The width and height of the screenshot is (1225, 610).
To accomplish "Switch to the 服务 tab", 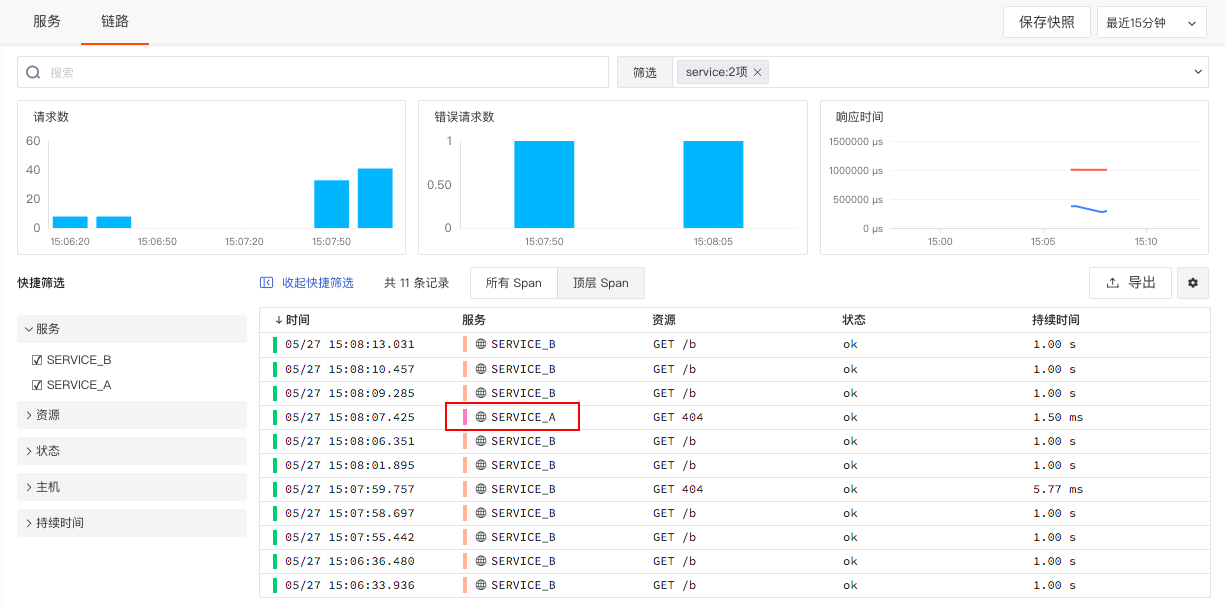I will 47,21.
